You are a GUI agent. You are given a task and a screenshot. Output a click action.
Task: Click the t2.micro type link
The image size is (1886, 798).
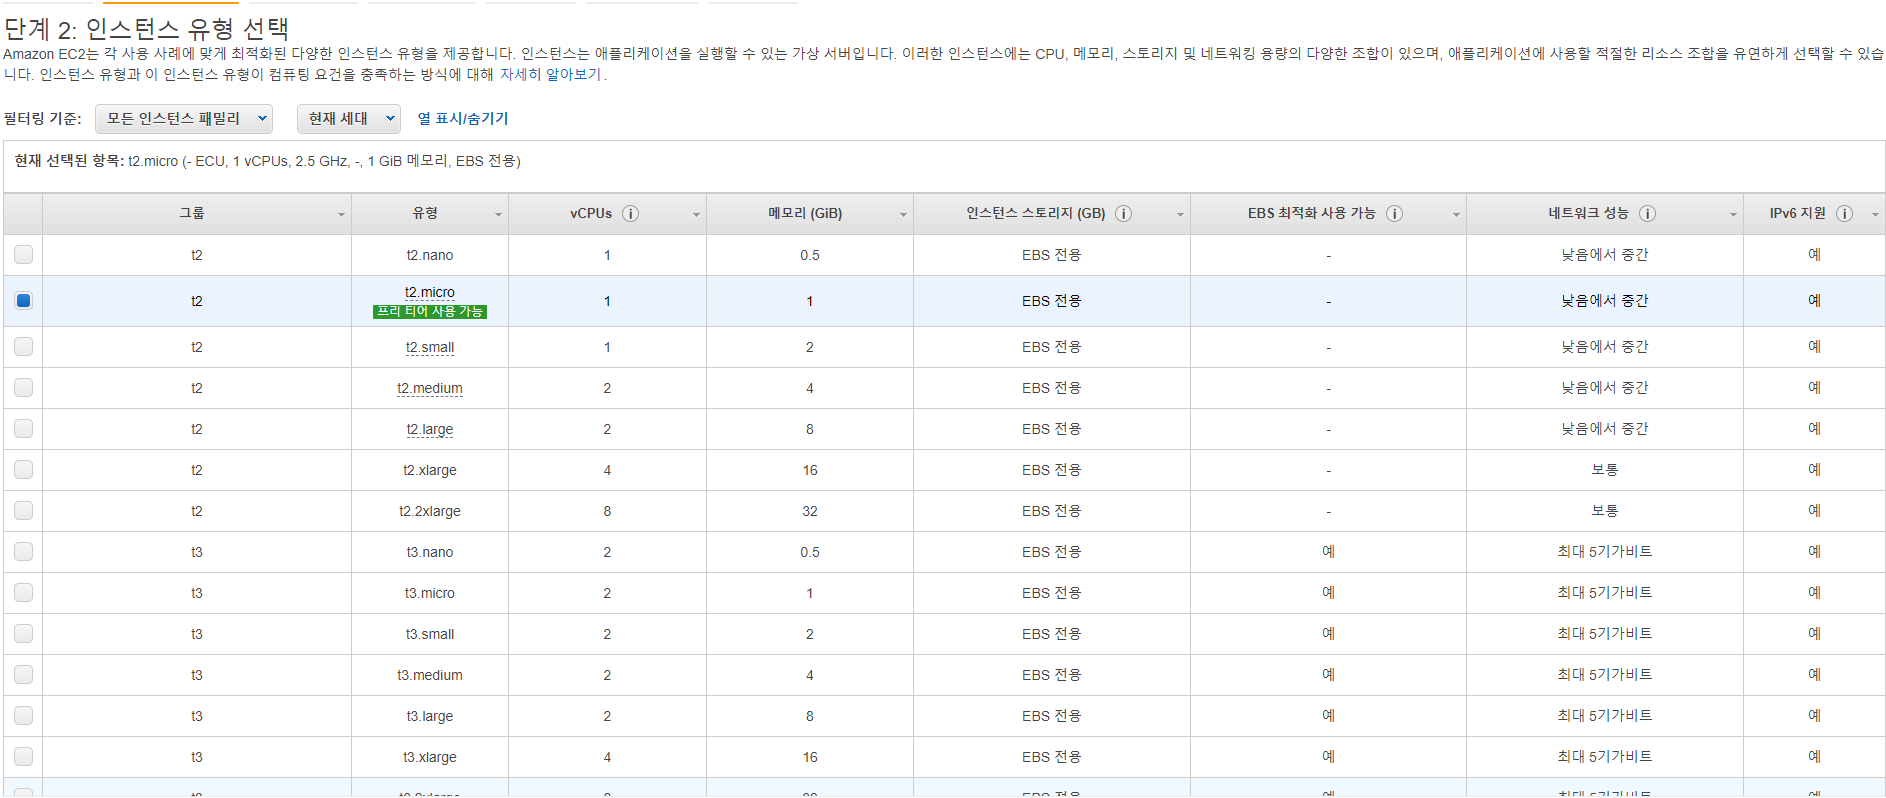click(x=430, y=292)
